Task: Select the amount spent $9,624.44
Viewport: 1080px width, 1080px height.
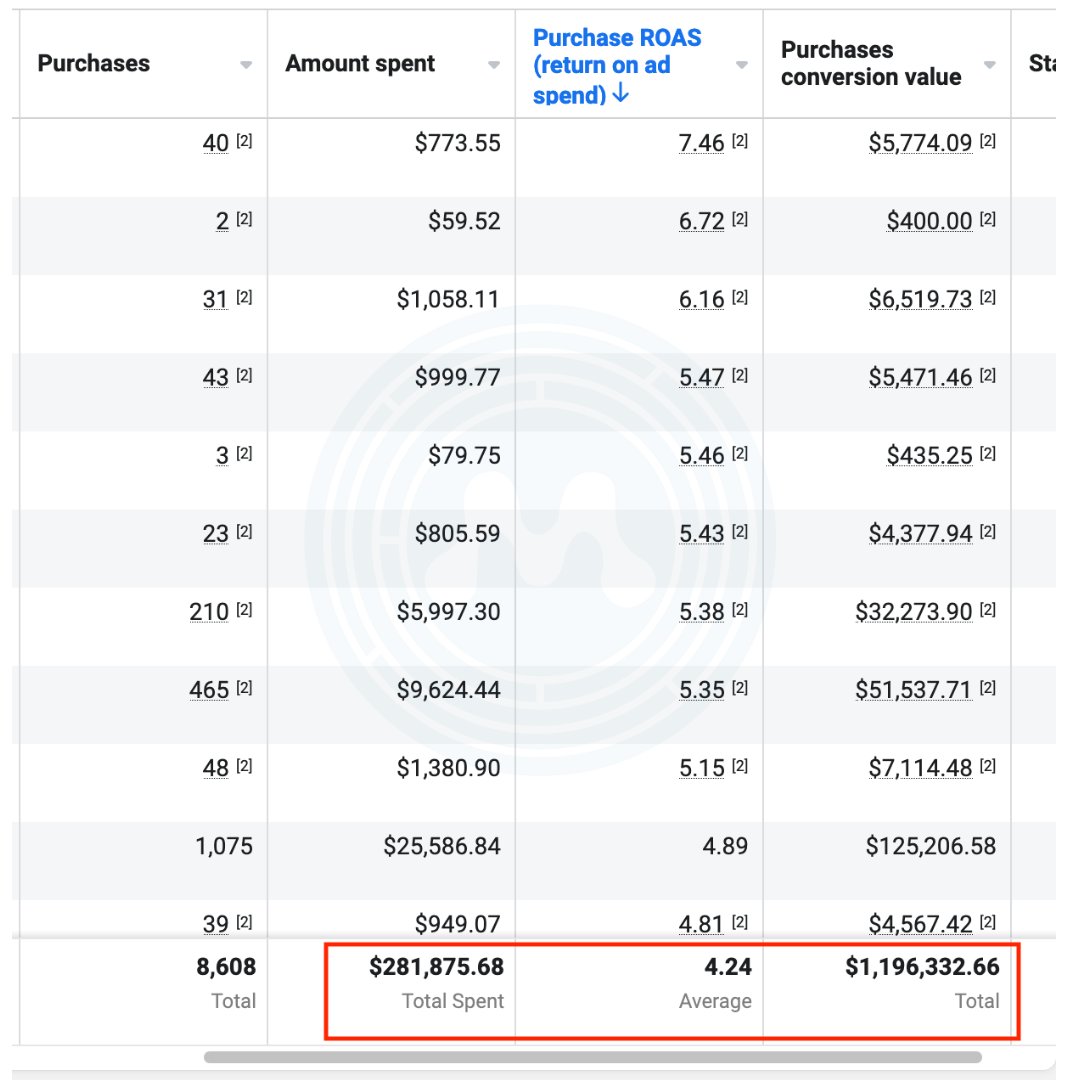Action: coord(448,689)
